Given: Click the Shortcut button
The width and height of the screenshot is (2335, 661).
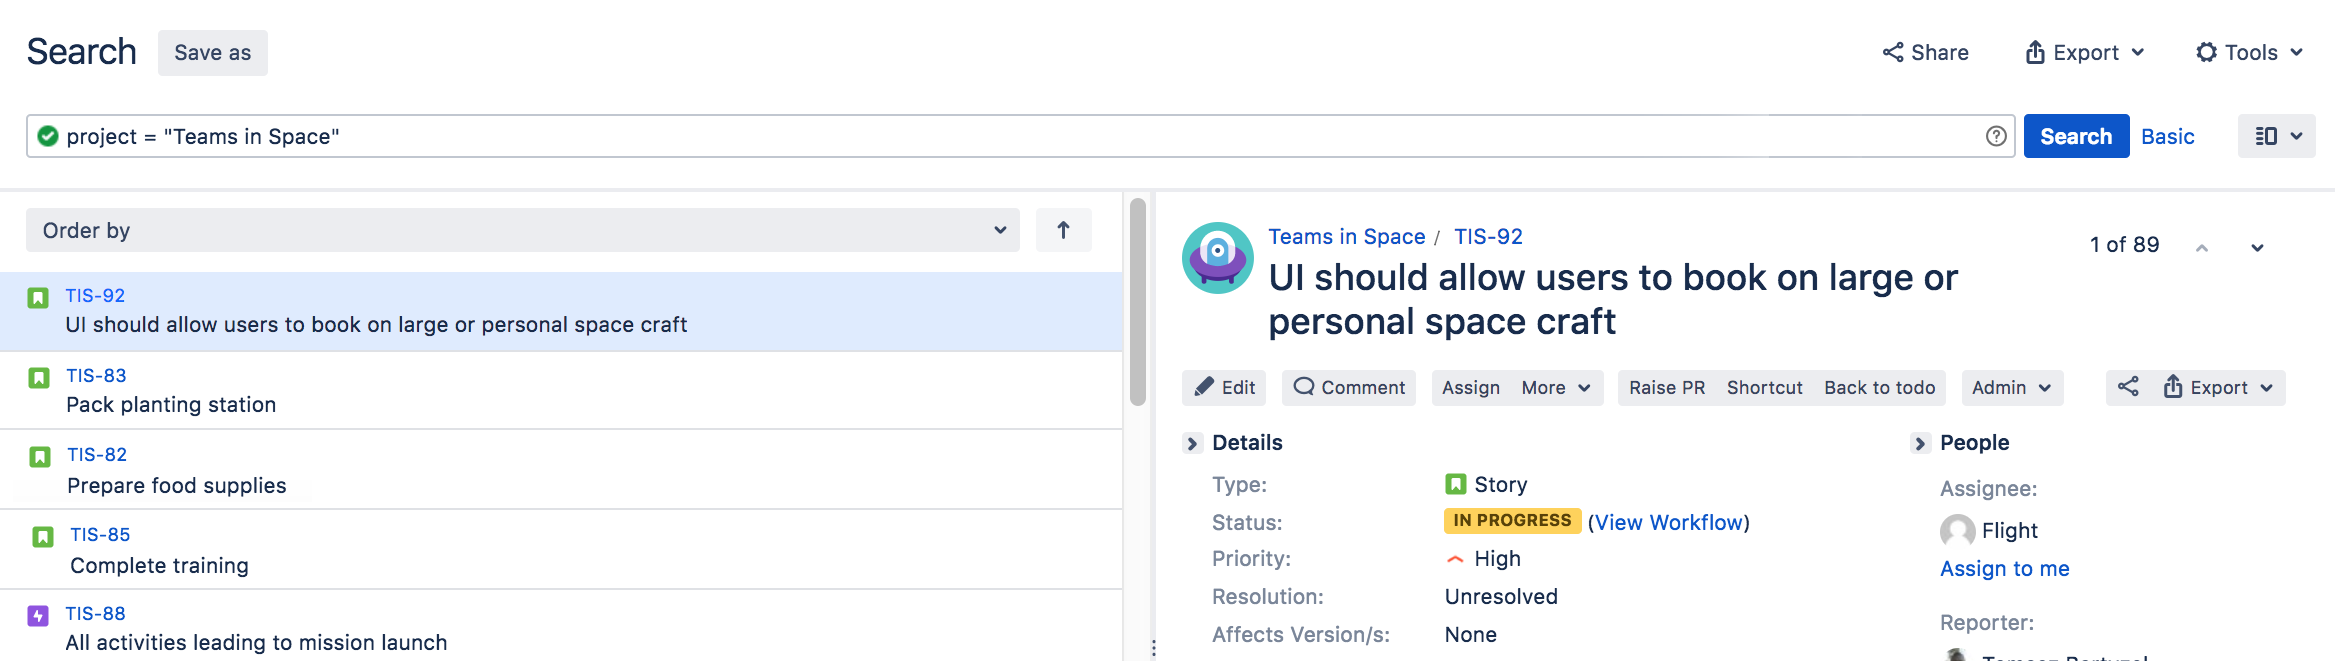Looking at the screenshot, I should coord(1764,387).
